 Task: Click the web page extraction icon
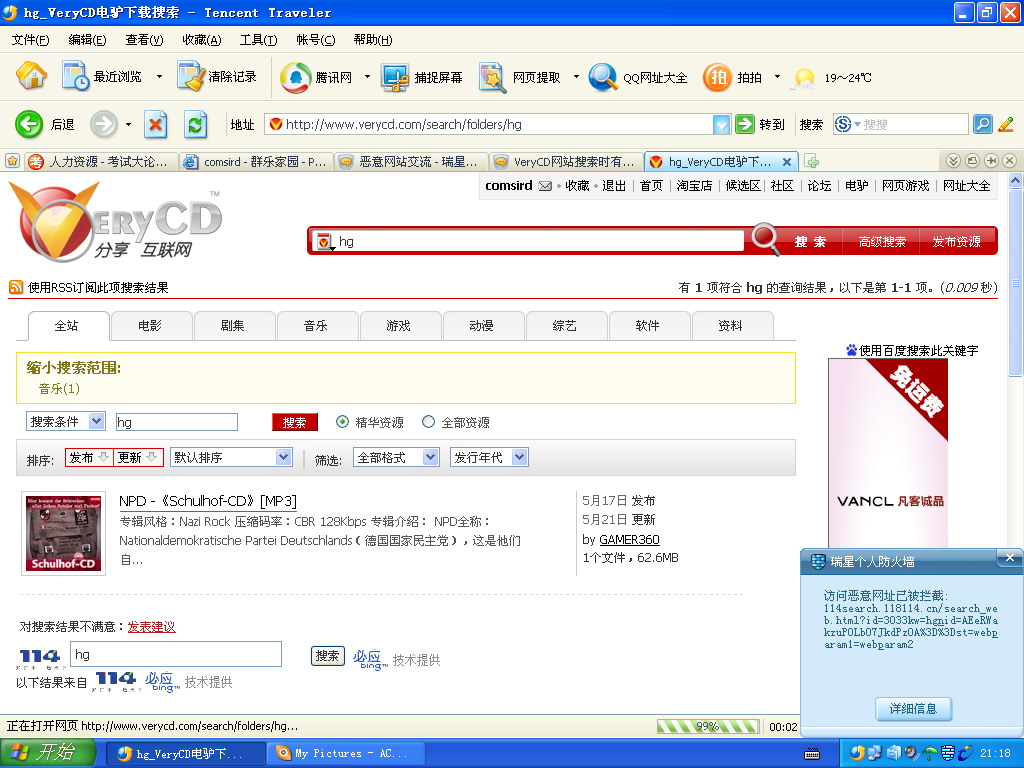pyautogui.click(x=492, y=78)
